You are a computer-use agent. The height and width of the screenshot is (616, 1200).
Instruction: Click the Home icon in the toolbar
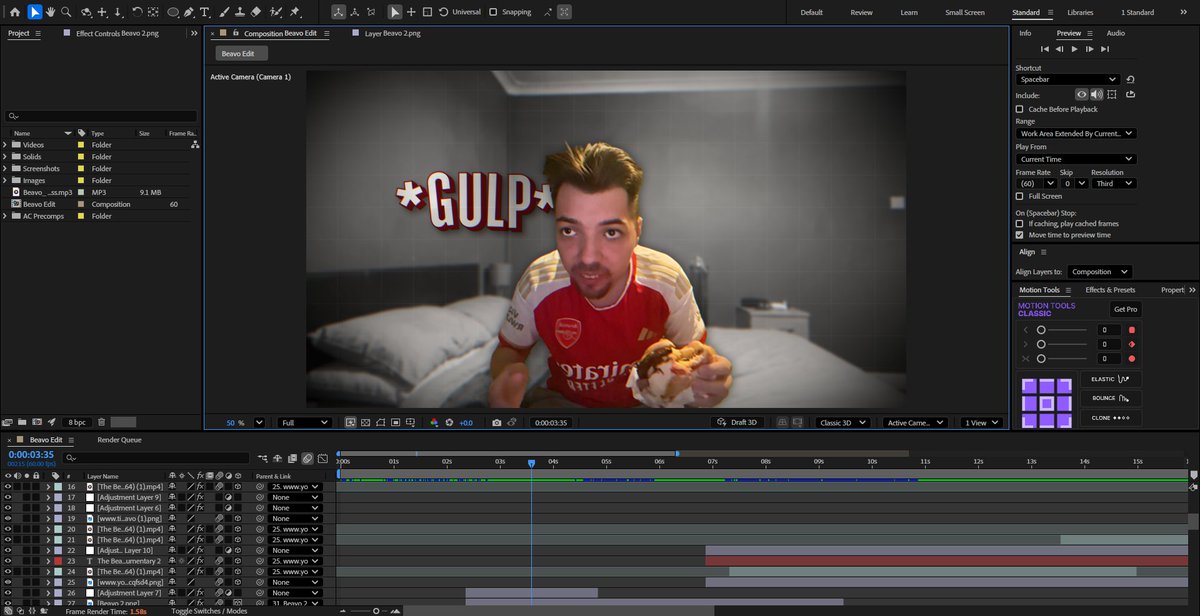click(x=14, y=12)
